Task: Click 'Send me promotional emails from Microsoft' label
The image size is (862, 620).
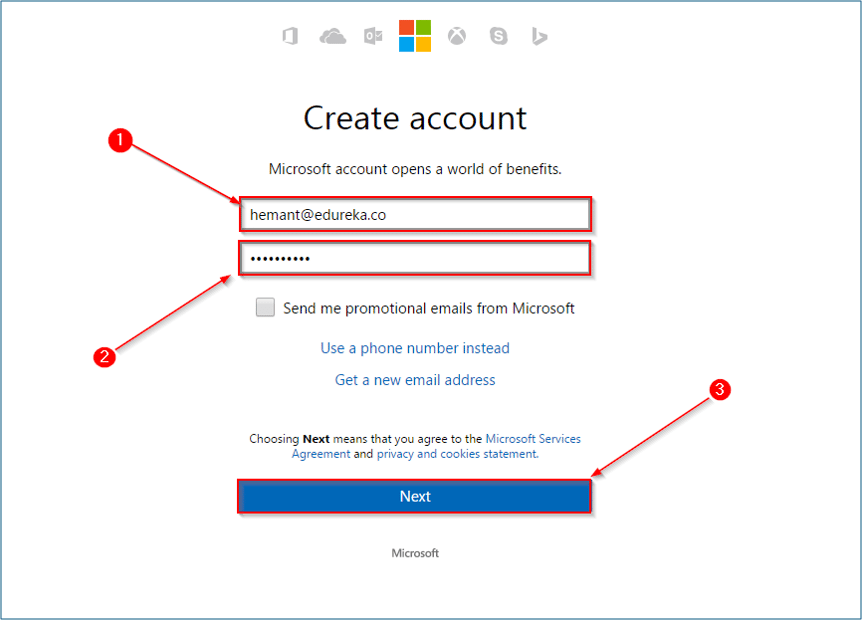Action: (x=429, y=308)
